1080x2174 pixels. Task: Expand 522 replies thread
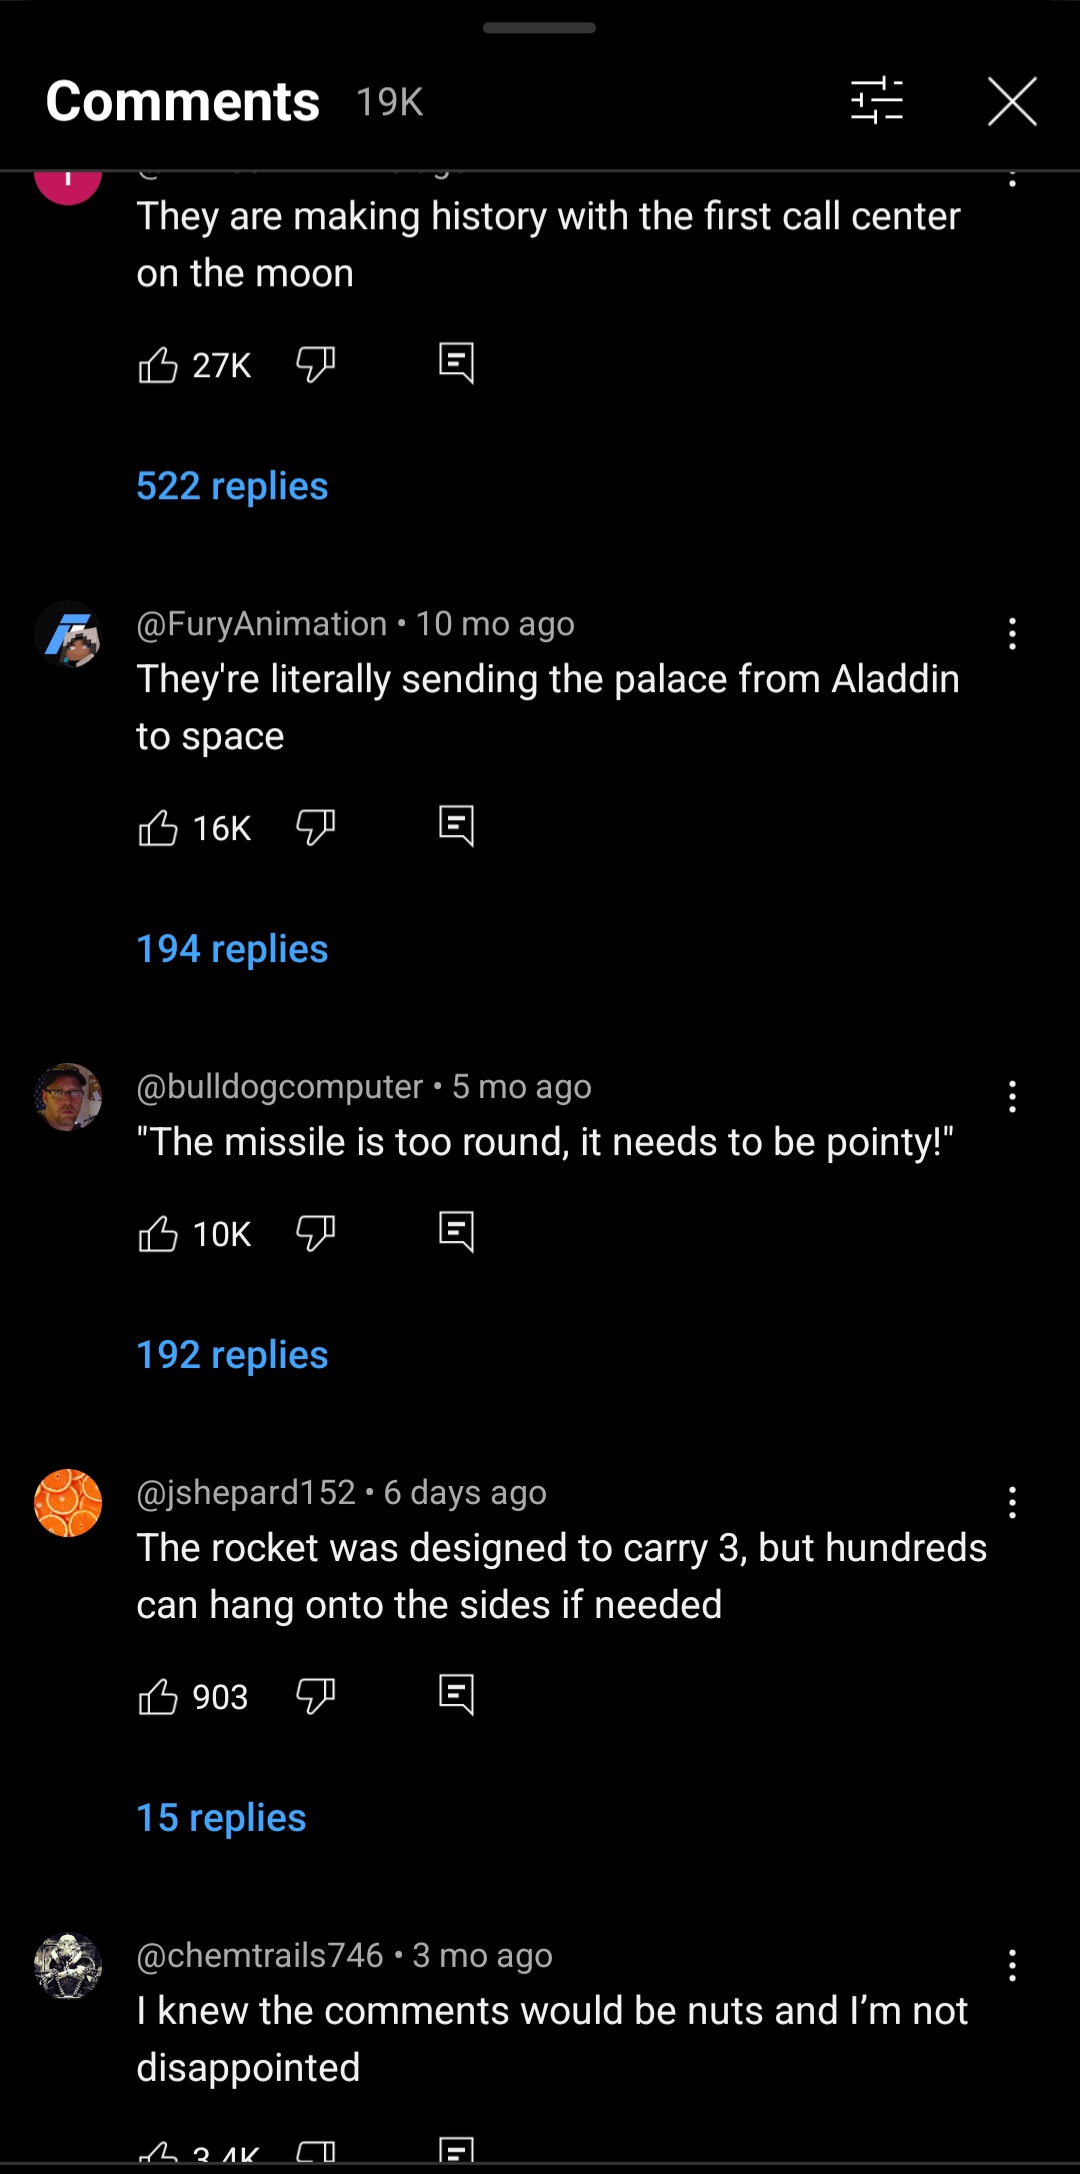231,486
